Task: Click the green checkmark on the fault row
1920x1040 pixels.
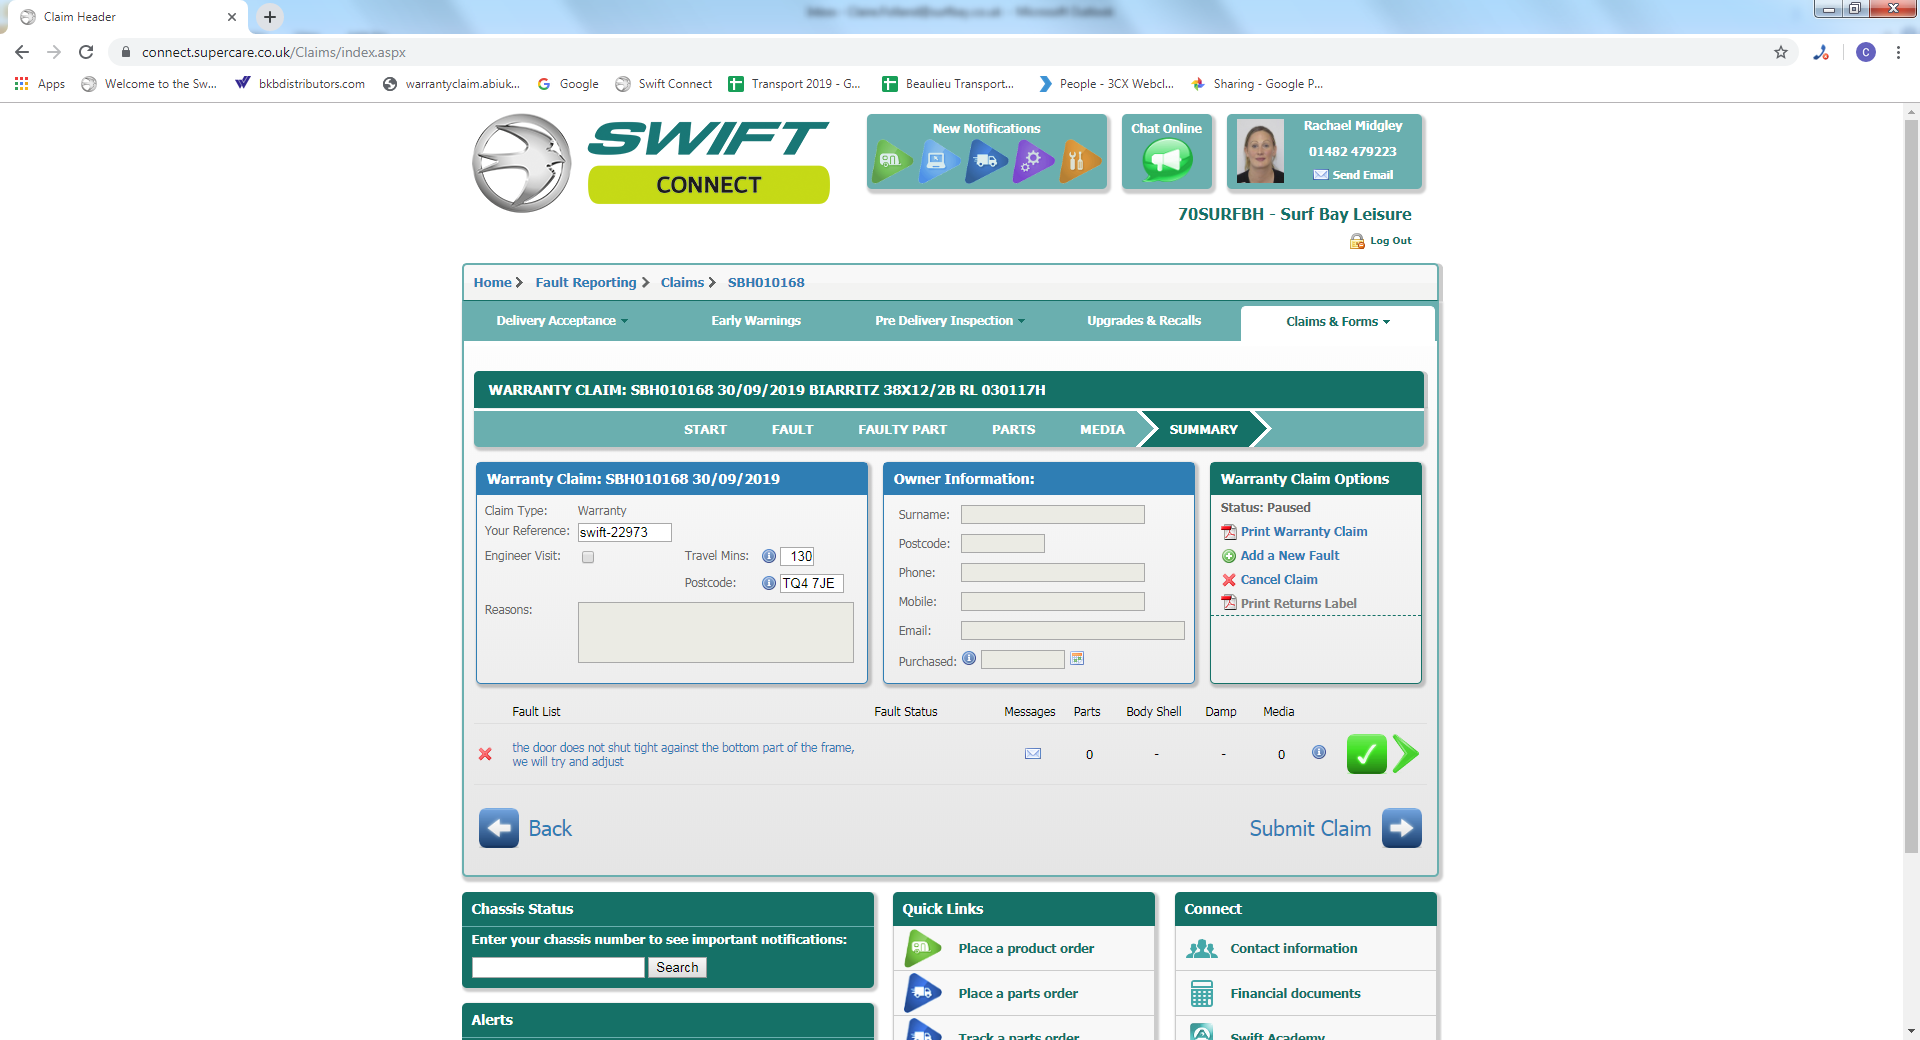Action: (x=1366, y=754)
